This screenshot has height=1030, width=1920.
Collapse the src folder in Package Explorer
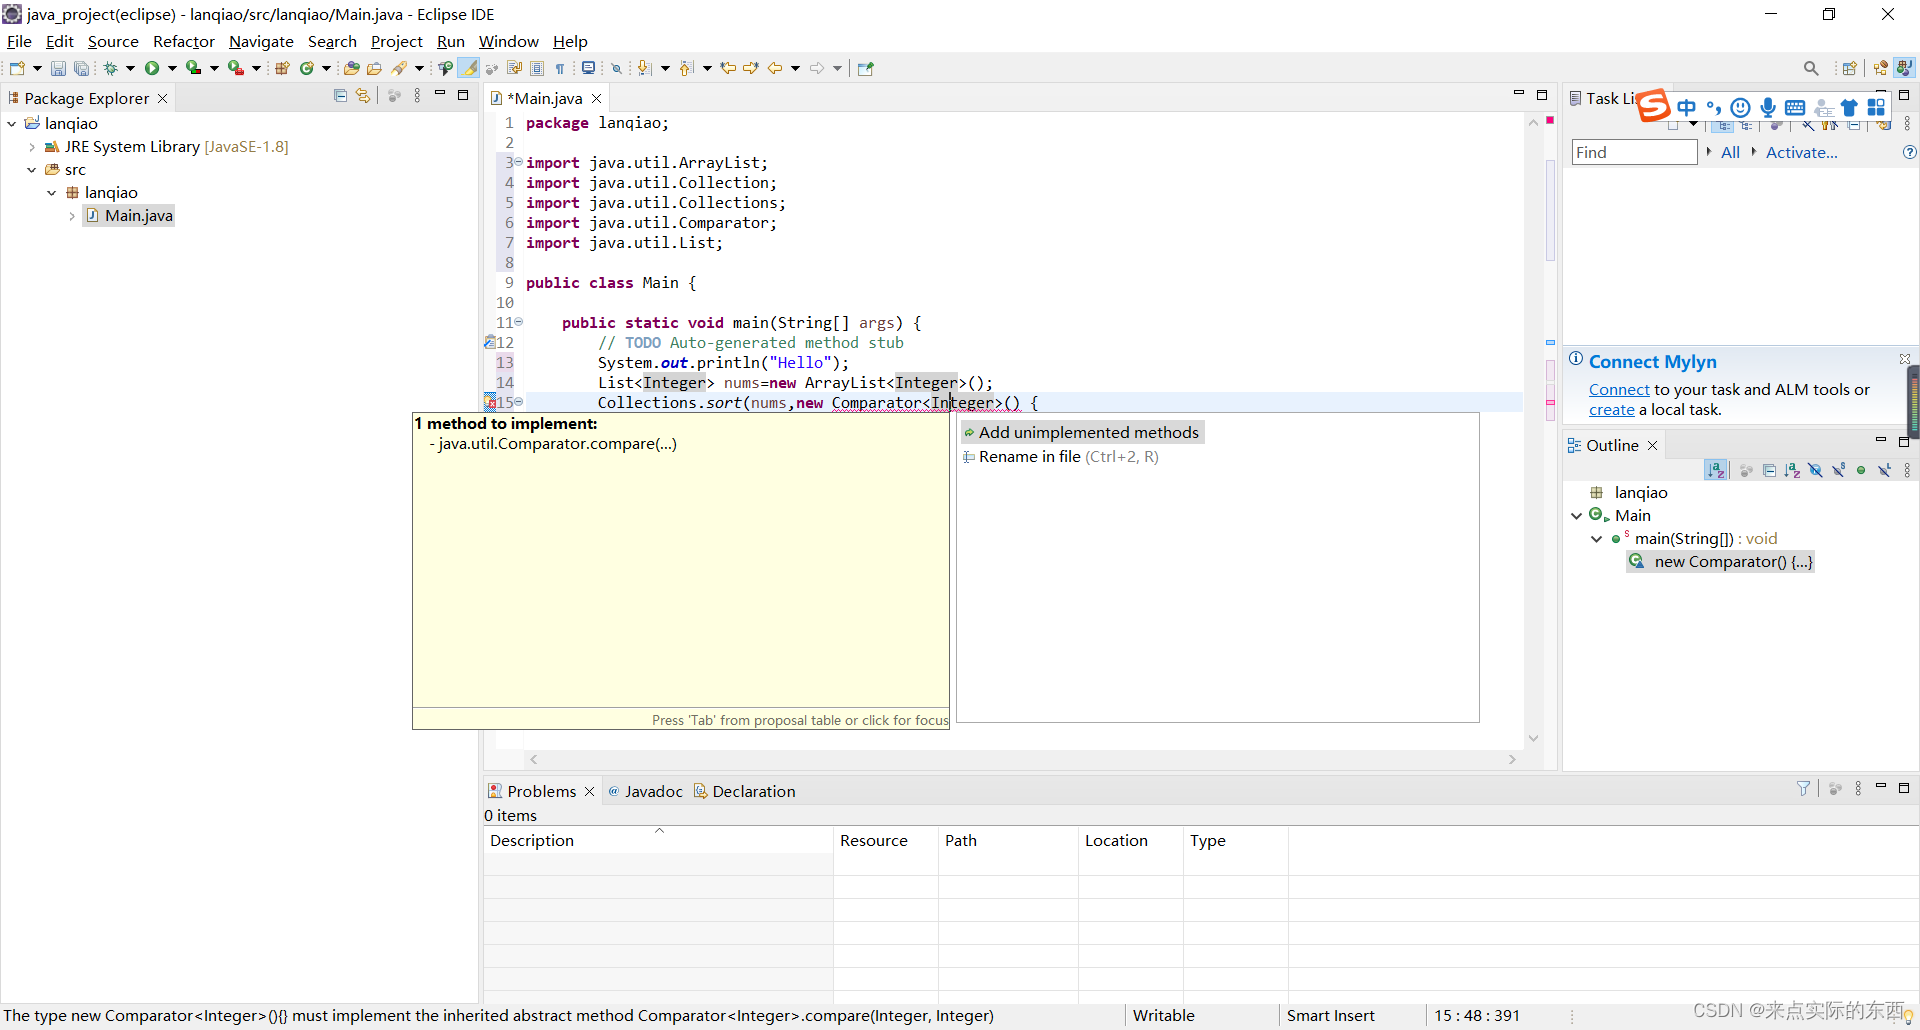(31, 169)
